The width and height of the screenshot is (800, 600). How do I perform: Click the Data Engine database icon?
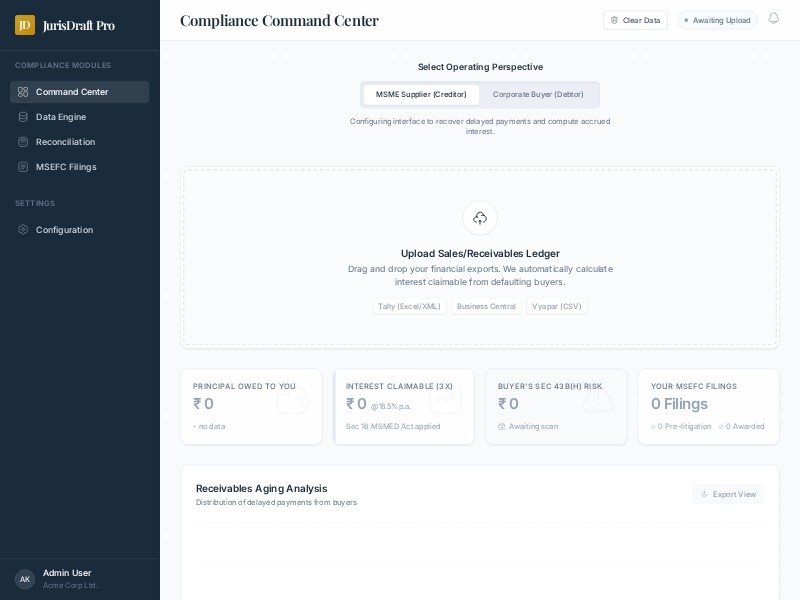(23, 117)
